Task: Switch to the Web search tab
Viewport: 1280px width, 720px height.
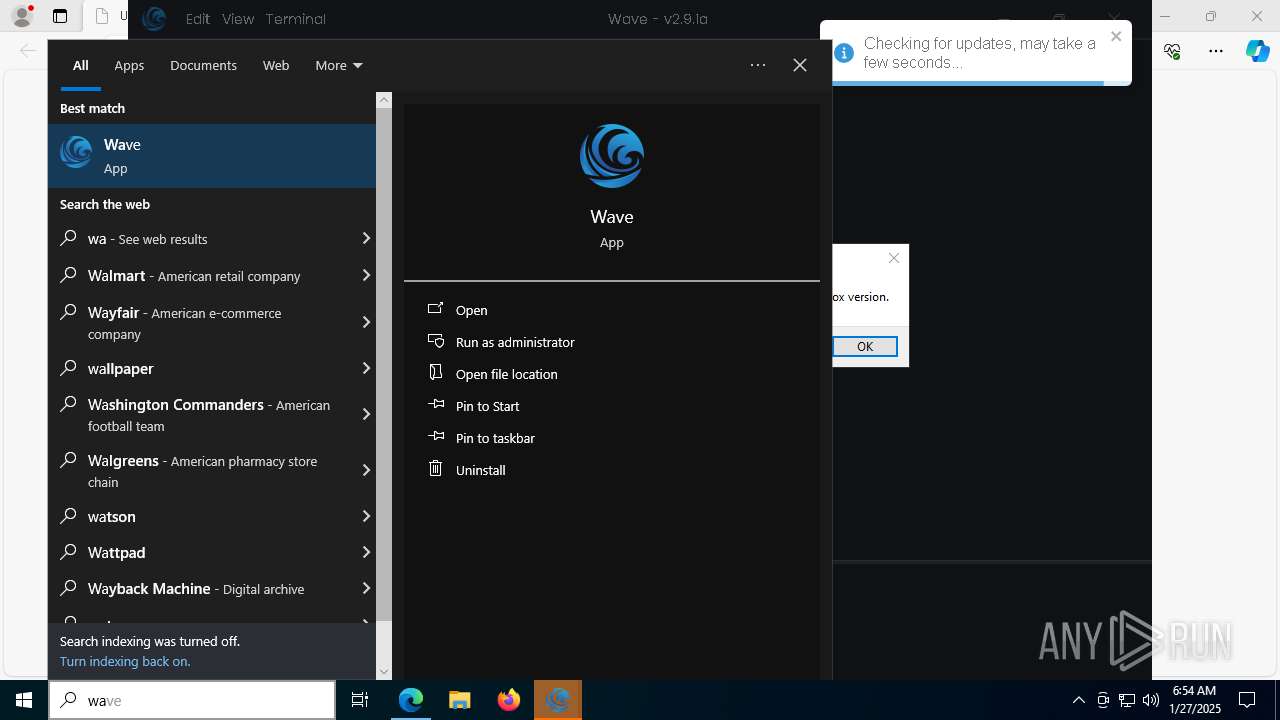Action: coord(276,65)
